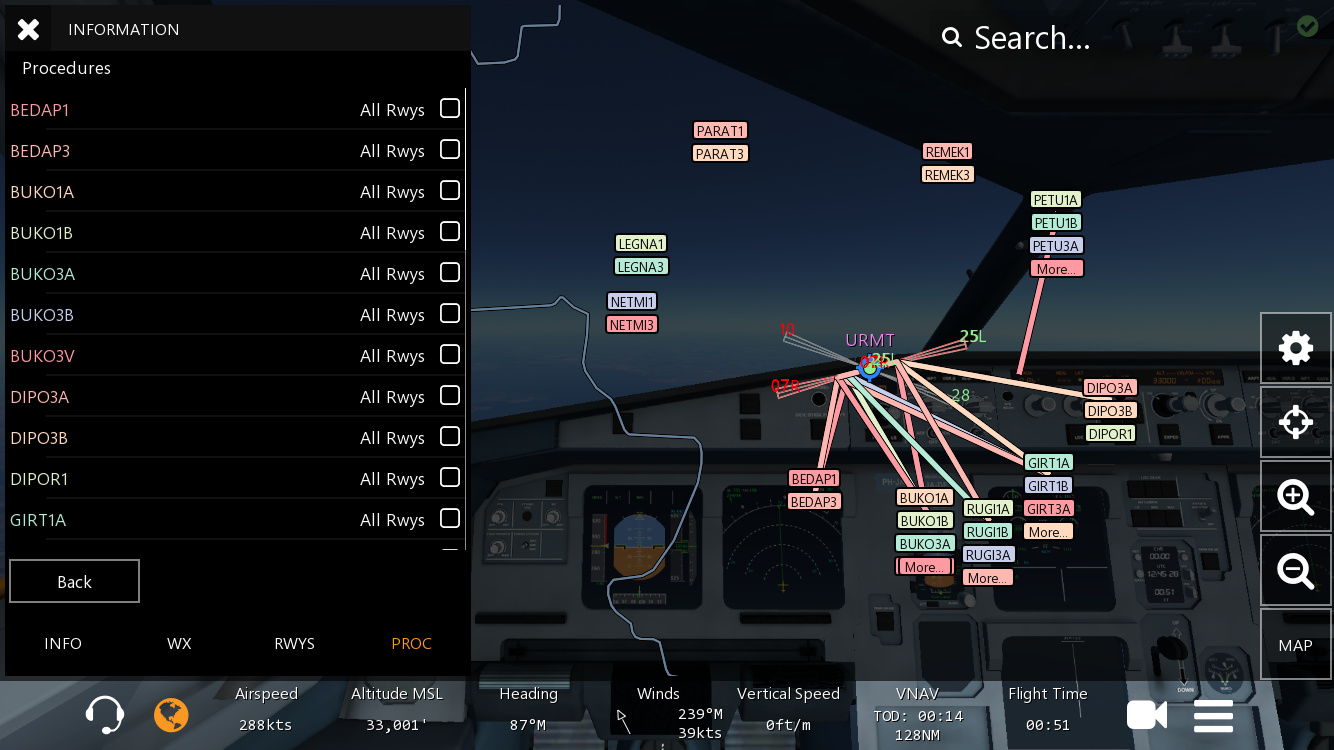Tap the Vertical Speed 0ft/m readout
Image resolution: width=1334 pixels, height=750 pixels.
coord(788,709)
